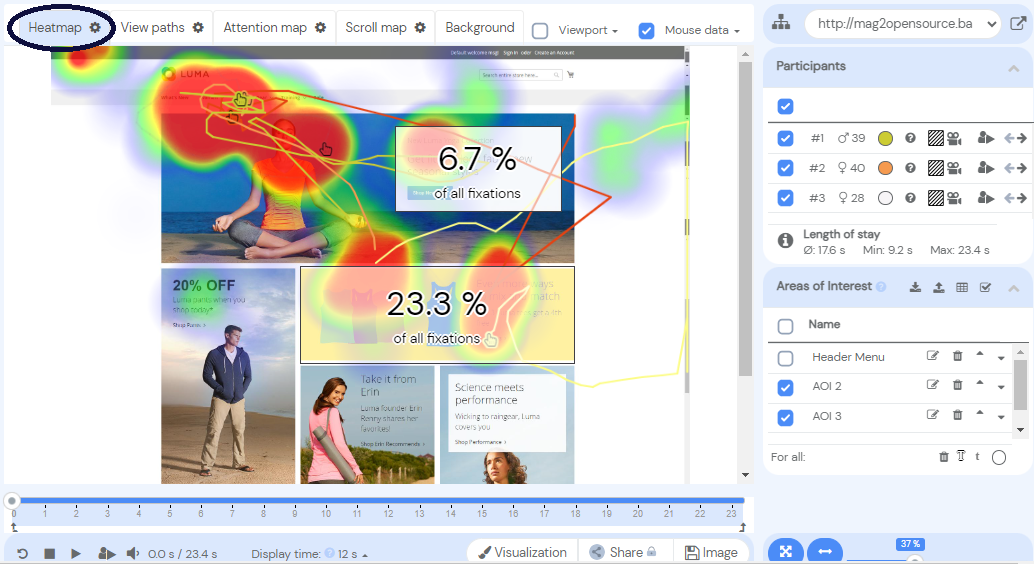Open the Heatmap settings gear
Image resolution: width=1034 pixels, height=564 pixels.
coord(95,28)
